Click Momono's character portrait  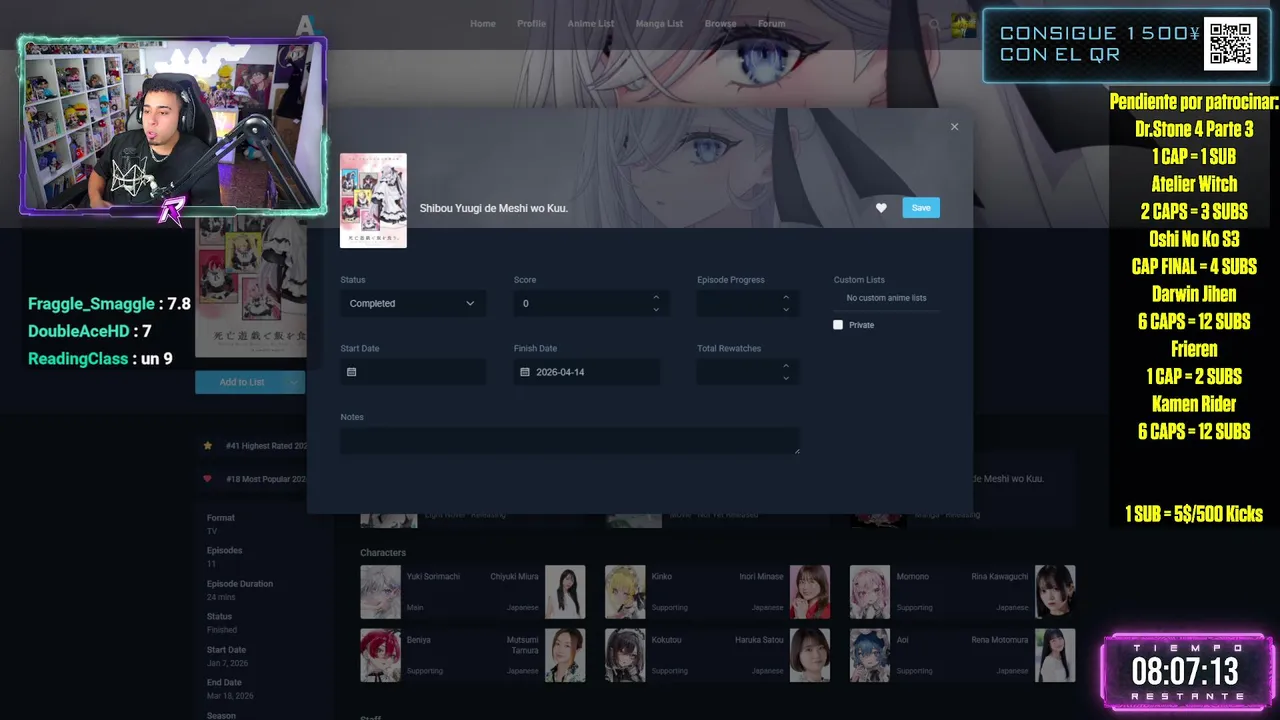[870, 592]
